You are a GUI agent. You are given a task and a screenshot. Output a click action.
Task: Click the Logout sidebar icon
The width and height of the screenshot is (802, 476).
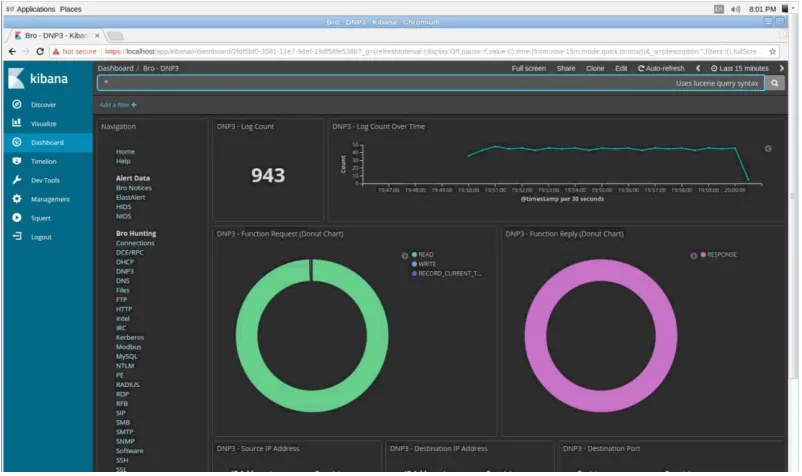pos(17,237)
